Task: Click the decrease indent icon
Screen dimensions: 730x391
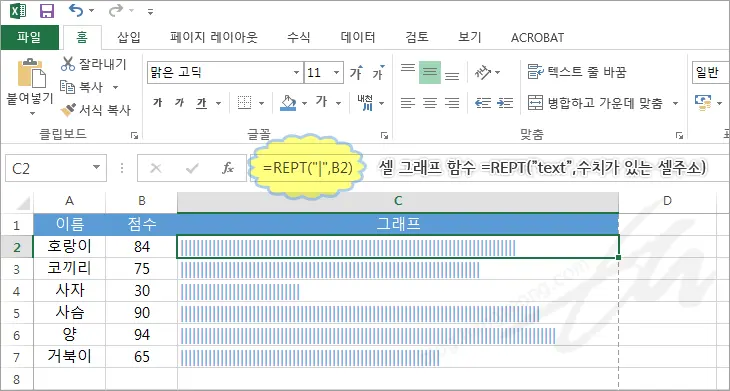Action: click(x=483, y=103)
